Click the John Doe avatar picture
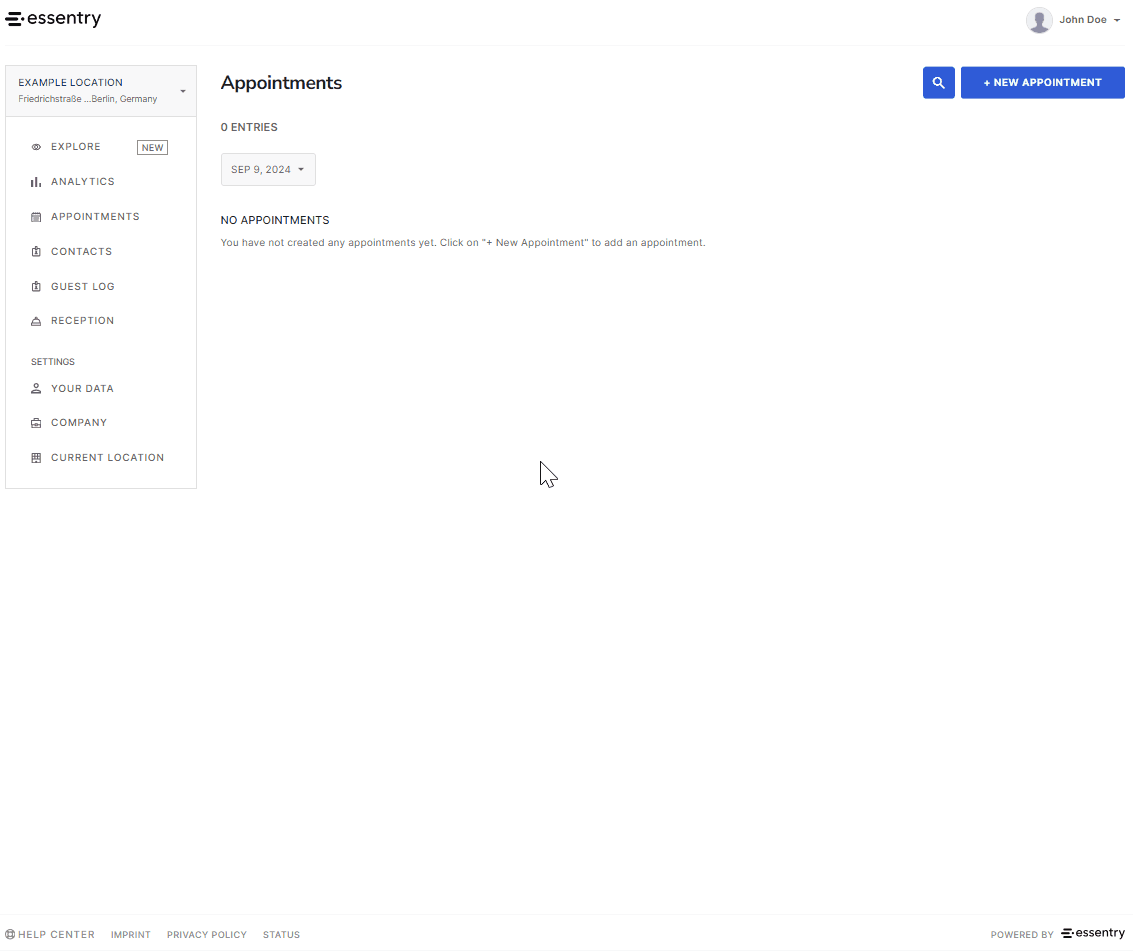The width and height of the screenshot is (1133, 951). click(x=1038, y=20)
